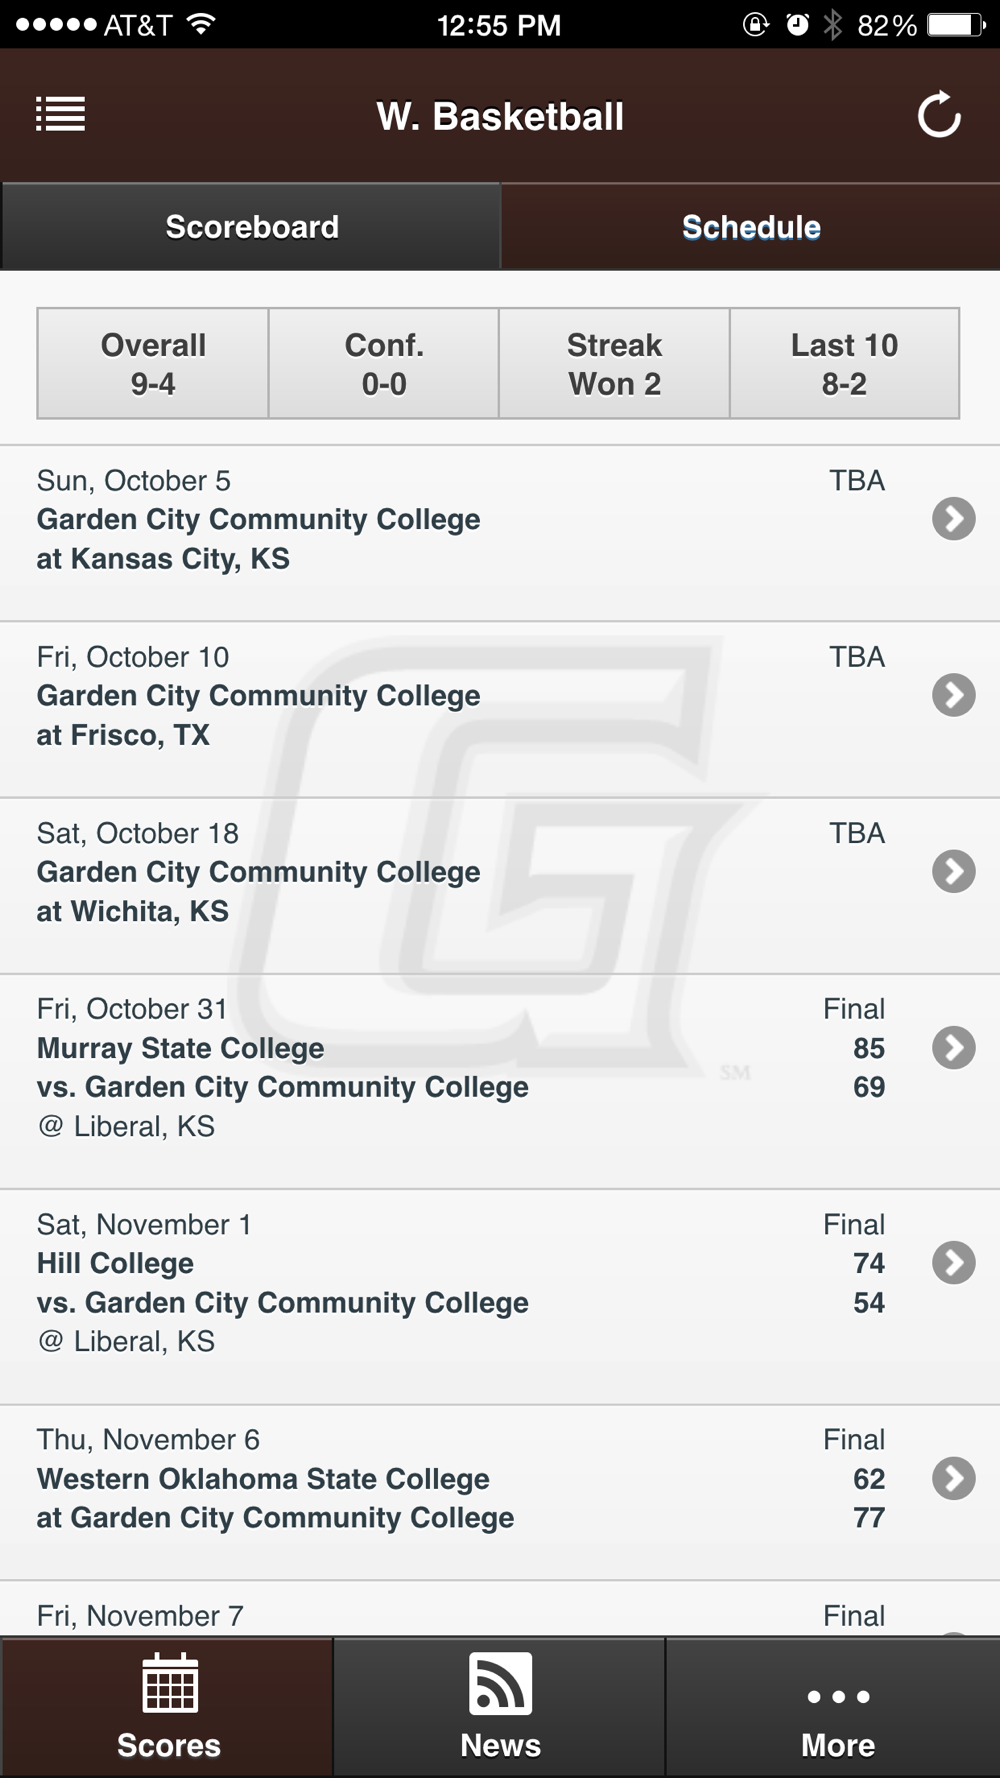
Task: Select the Conf. 0-0 record box
Action: coord(384,363)
